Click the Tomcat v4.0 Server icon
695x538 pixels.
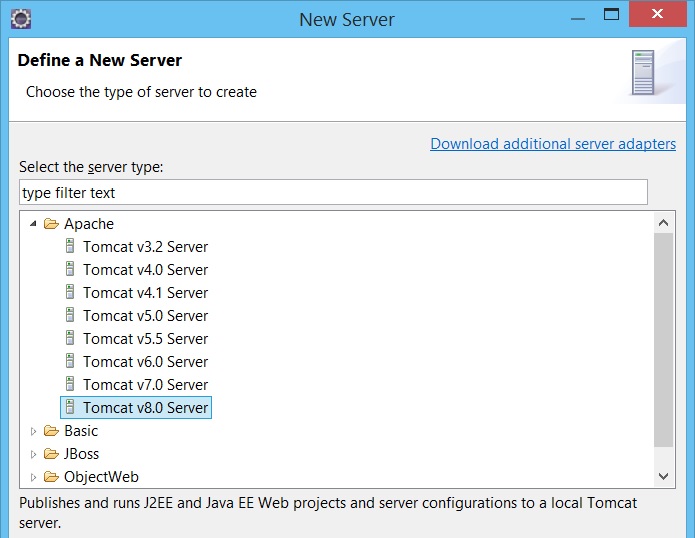[x=70, y=269]
